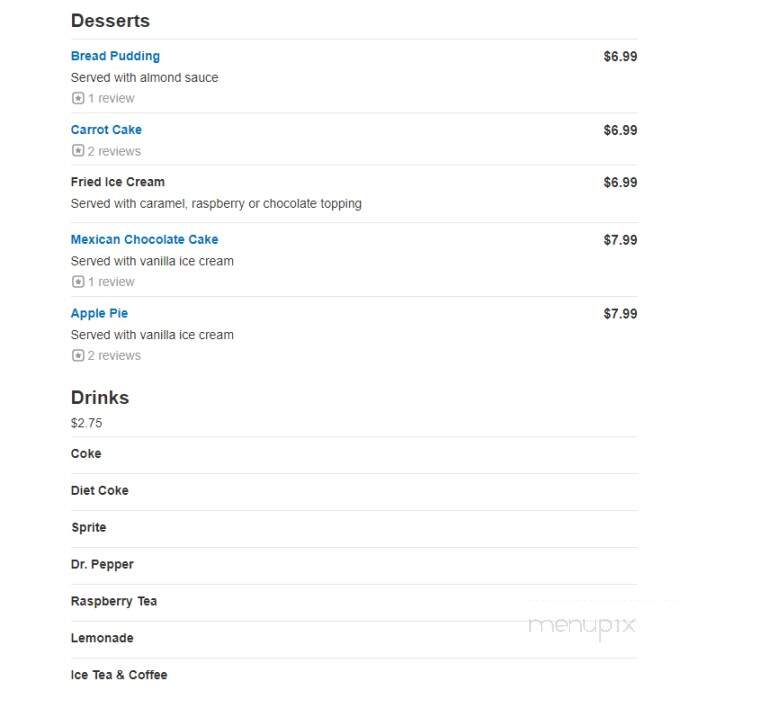Click the Apple Pie $7.99 price
Screen dimensions: 761x708
point(620,313)
